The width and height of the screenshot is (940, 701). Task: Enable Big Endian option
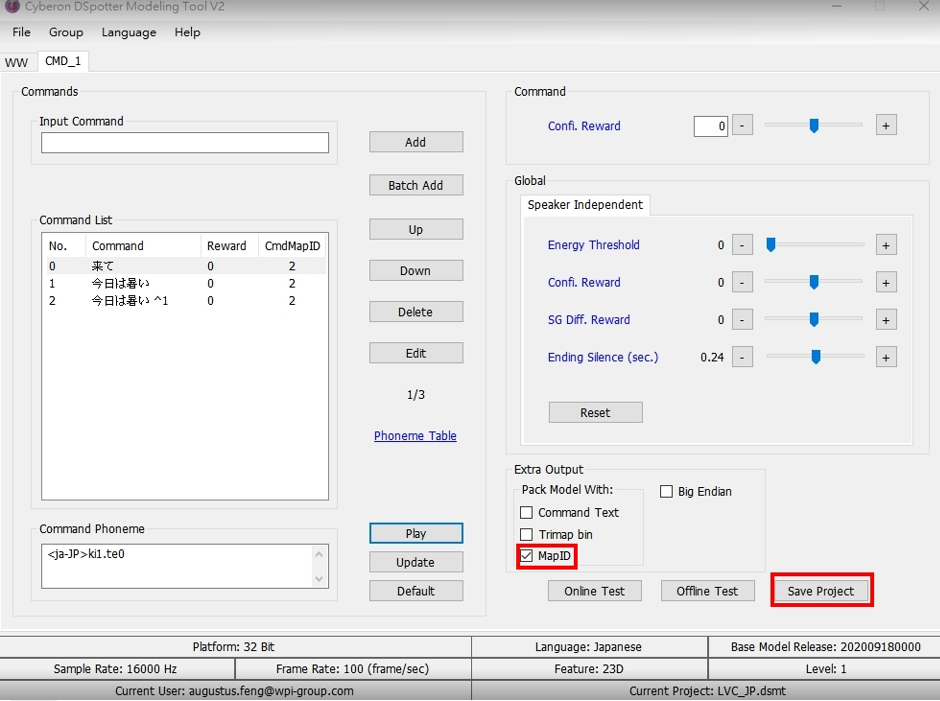666,492
